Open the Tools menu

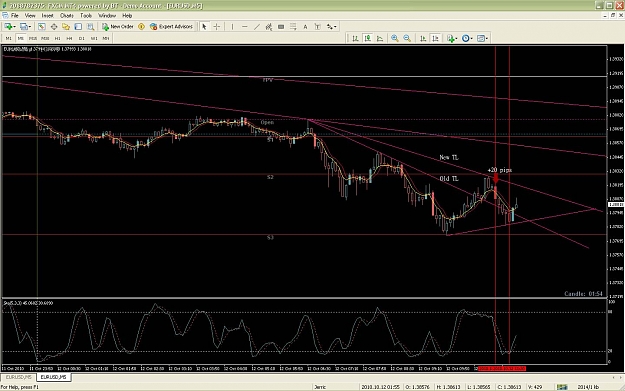click(x=86, y=16)
